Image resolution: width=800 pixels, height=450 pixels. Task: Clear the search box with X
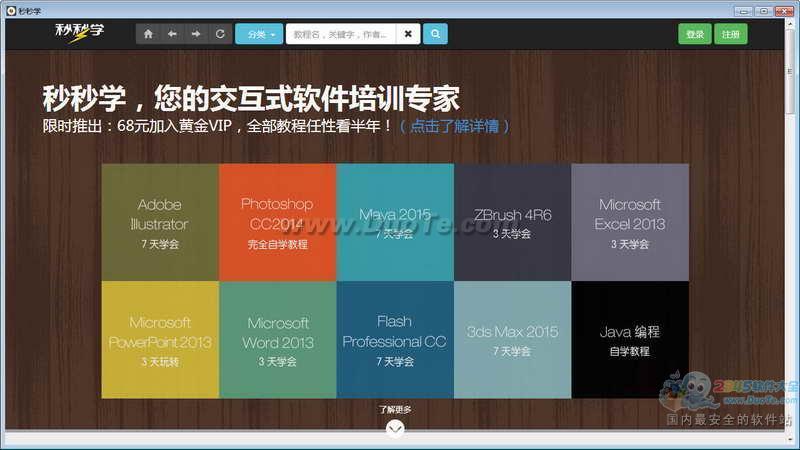coord(408,34)
